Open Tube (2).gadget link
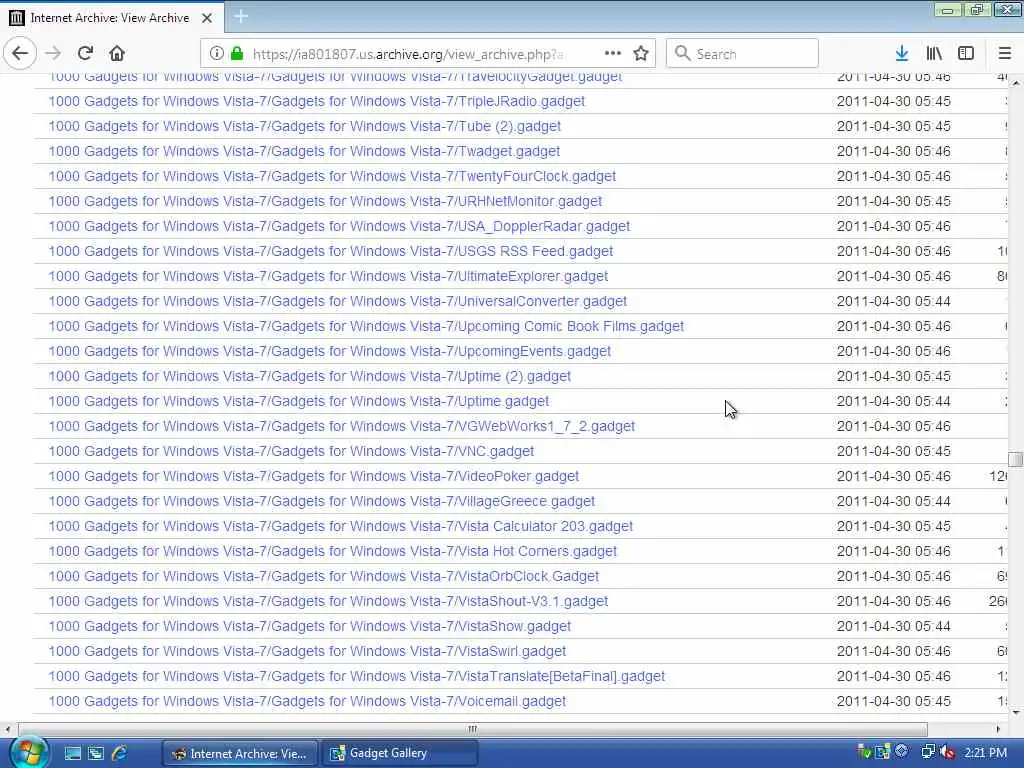 304,126
